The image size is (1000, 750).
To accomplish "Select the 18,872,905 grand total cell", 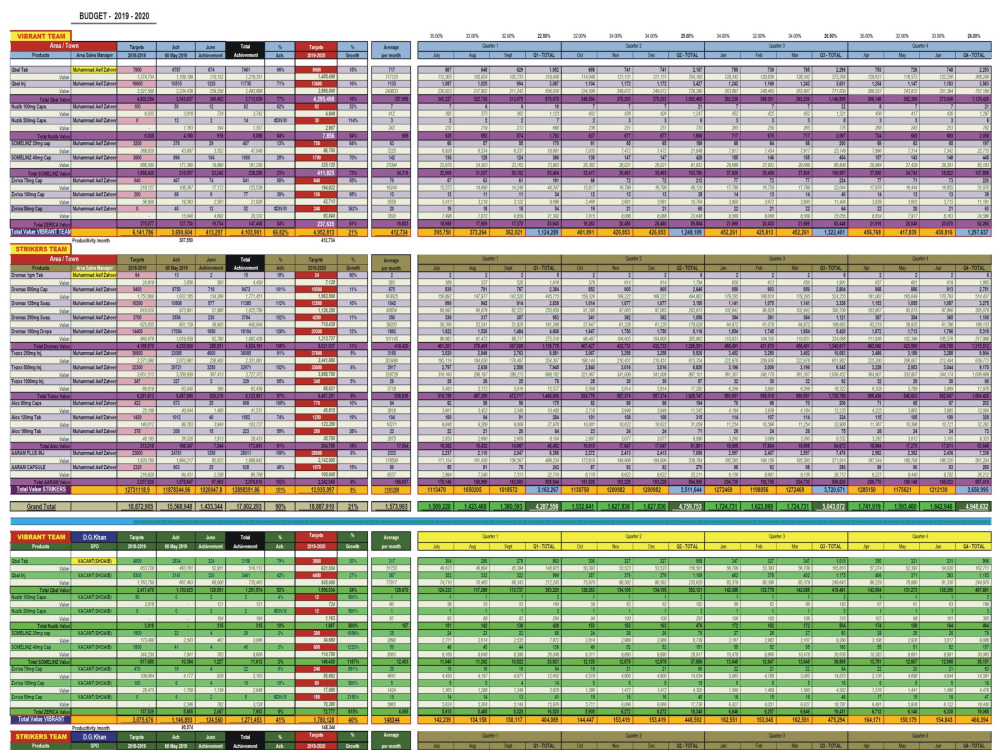I will tap(136, 506).
